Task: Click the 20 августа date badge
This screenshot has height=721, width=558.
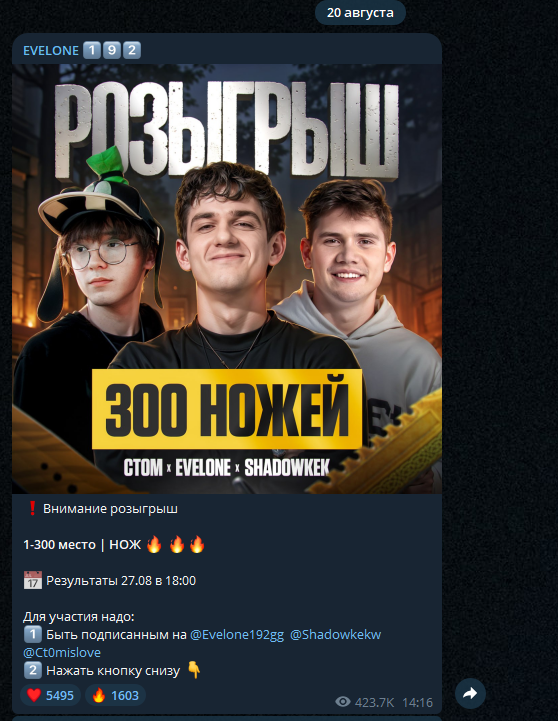Action: [360, 13]
